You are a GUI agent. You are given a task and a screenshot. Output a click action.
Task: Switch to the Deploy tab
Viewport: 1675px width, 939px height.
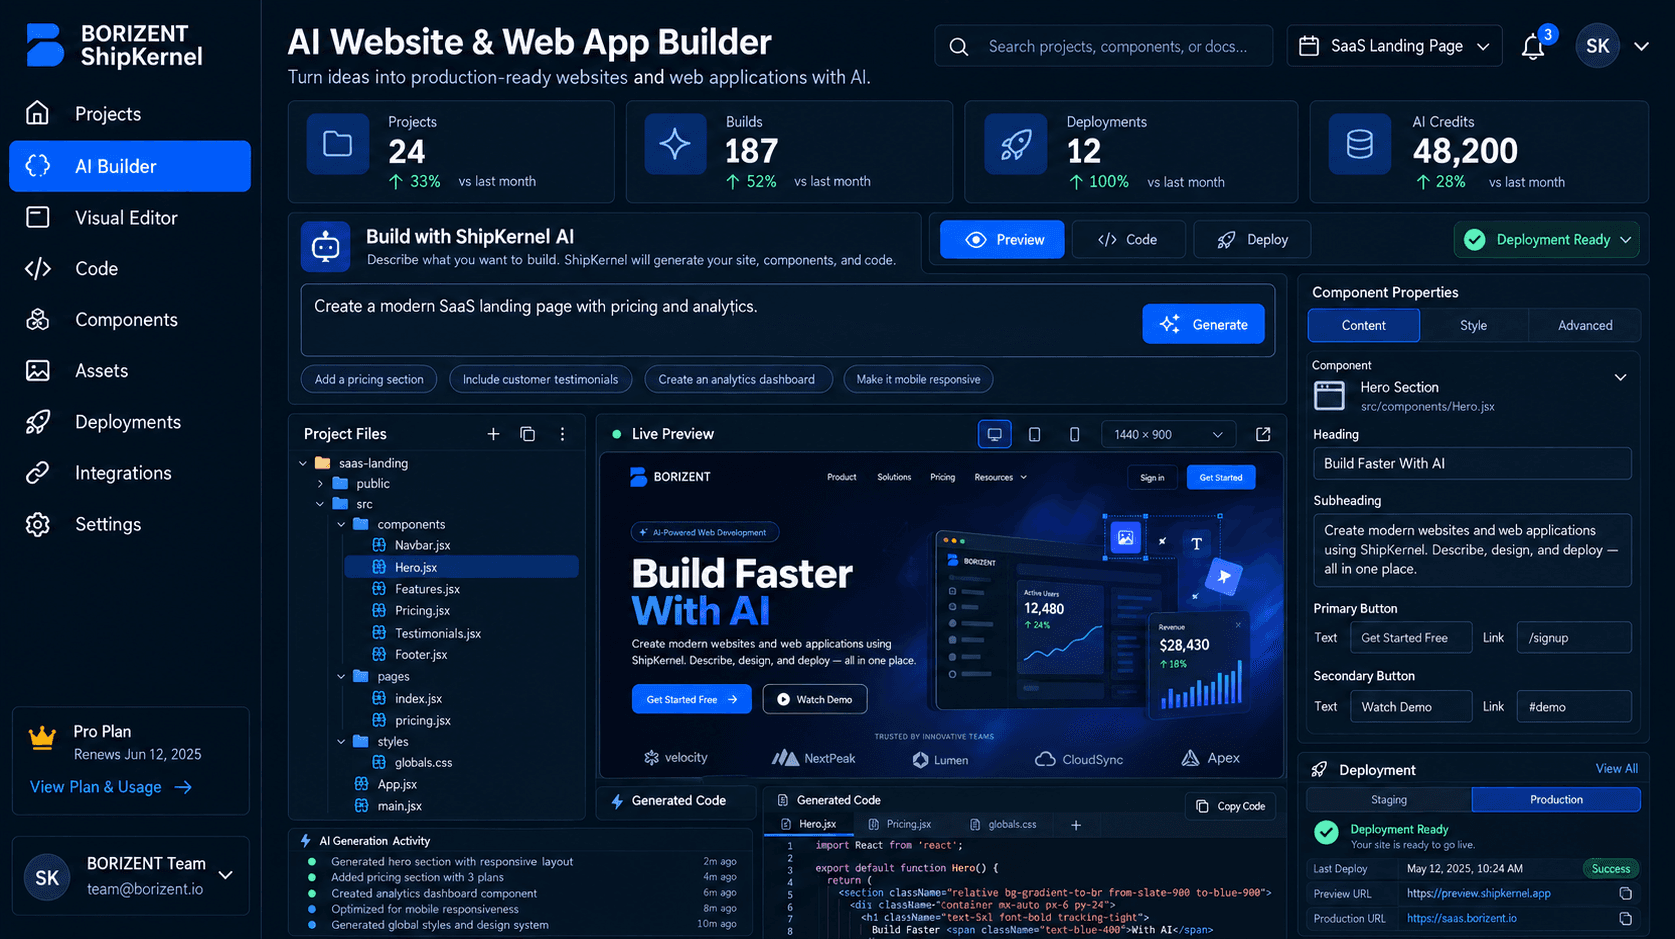(1251, 240)
